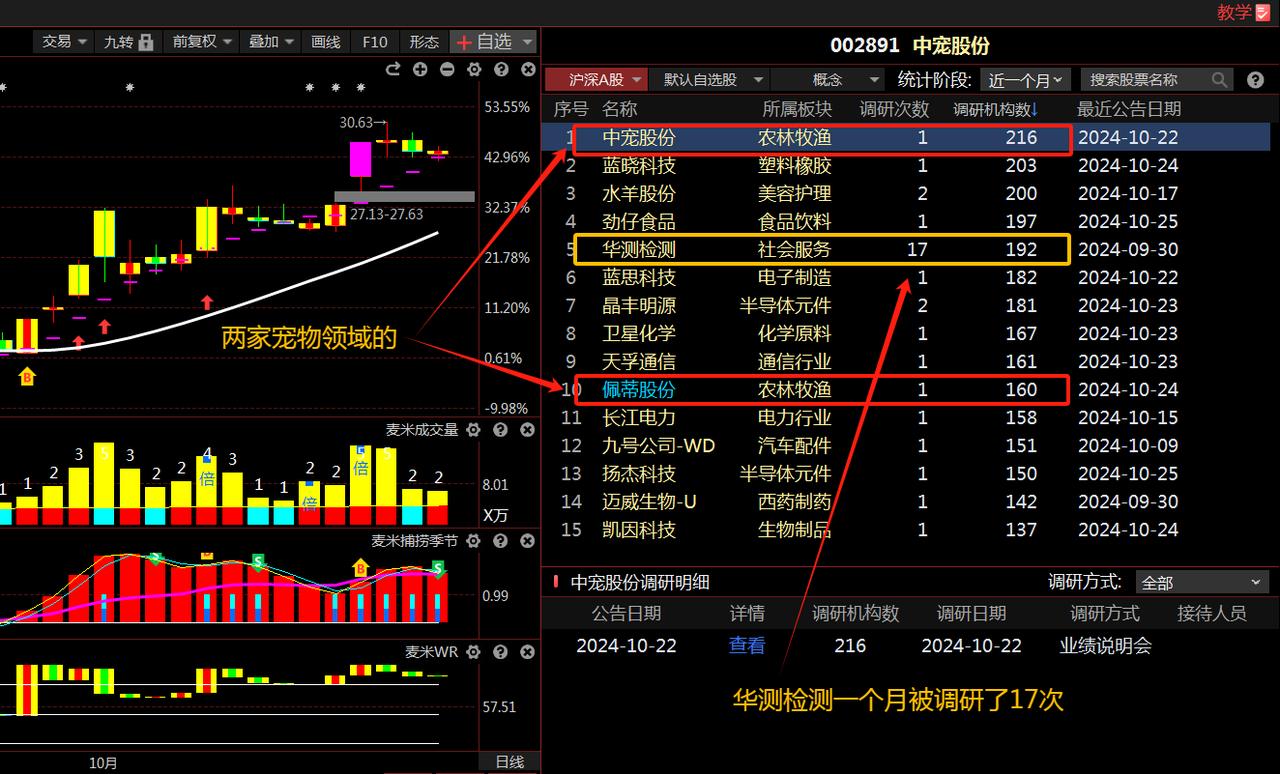Click the 调研日期 detail column header
Image resolution: width=1280 pixels, height=774 pixels.
972,614
